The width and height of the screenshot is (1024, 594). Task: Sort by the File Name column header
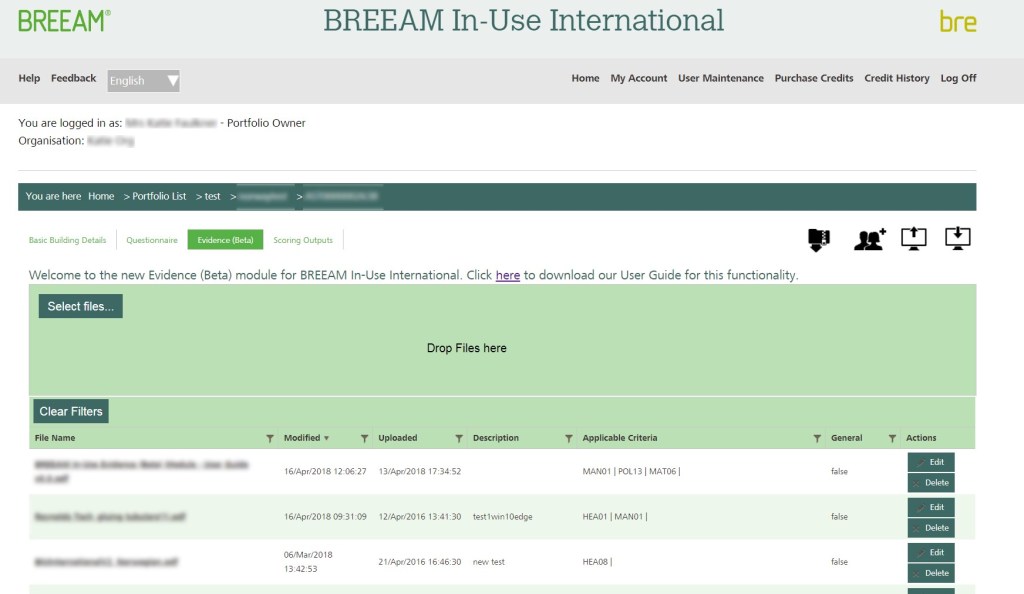(x=55, y=438)
